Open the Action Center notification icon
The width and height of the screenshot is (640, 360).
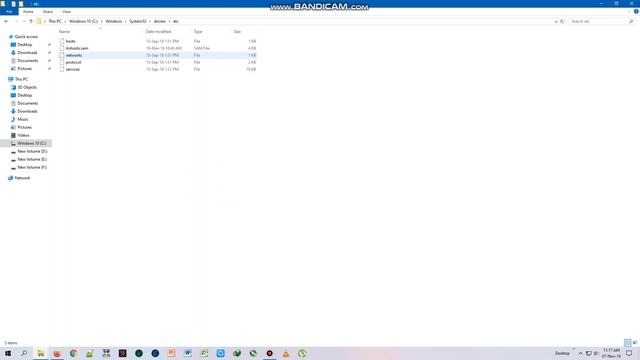point(629,353)
